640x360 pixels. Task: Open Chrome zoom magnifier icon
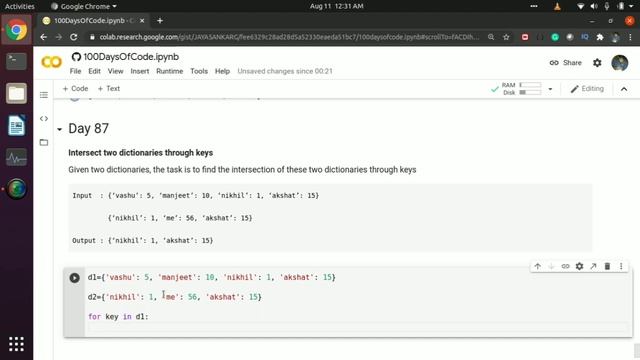pyautogui.click(x=491, y=37)
